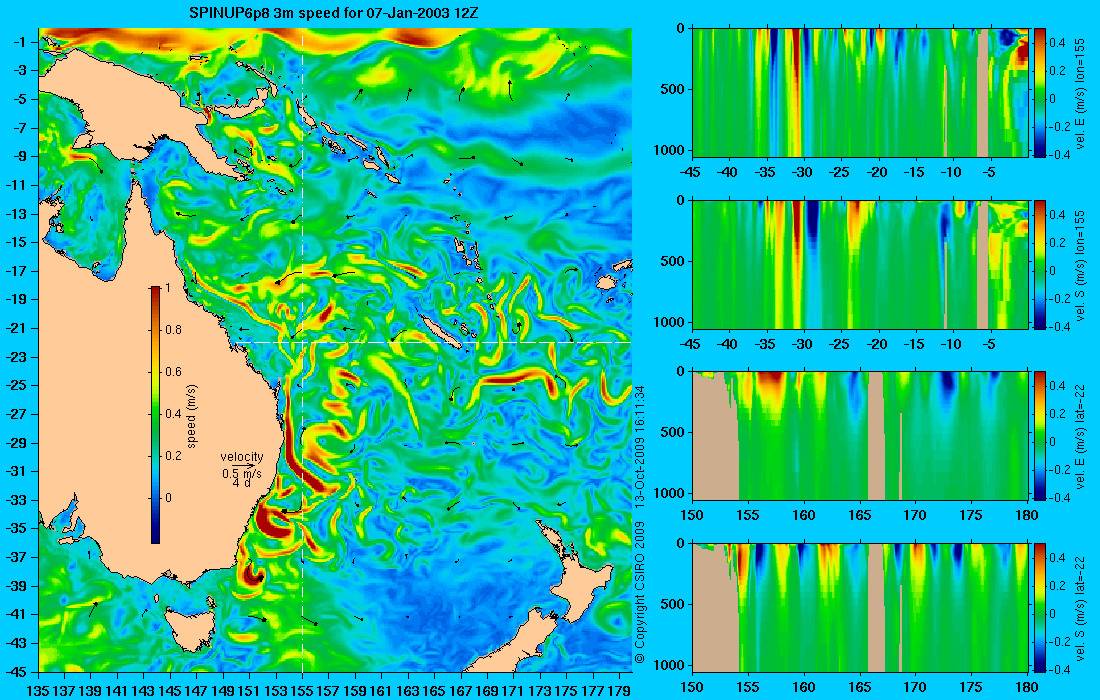Click the 'vel. S (m/s) lon=155' label
1100x700 pixels.
tap(1080, 265)
